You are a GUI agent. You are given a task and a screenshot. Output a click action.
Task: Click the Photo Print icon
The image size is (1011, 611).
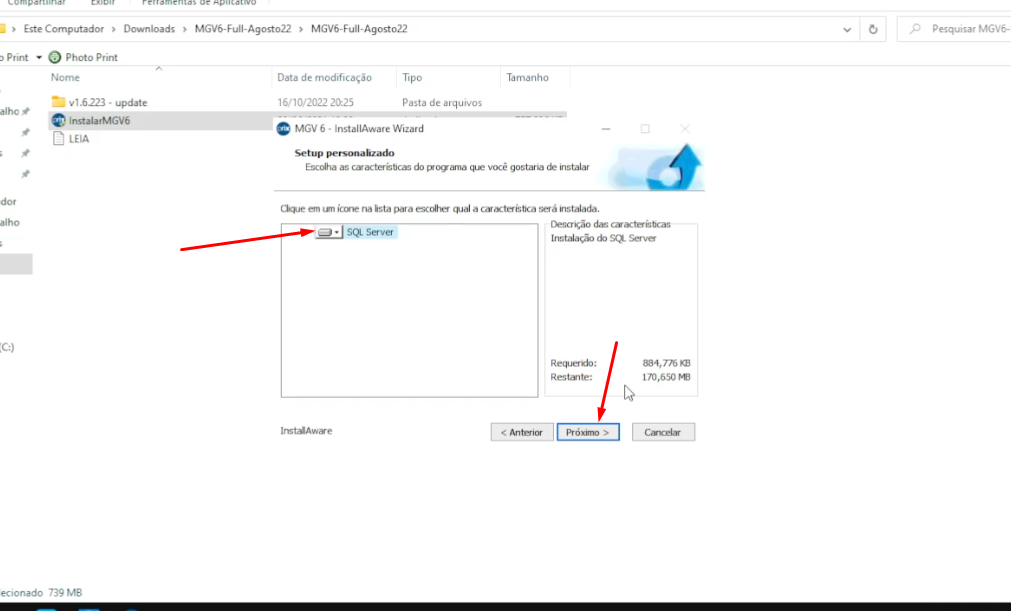(x=55, y=57)
